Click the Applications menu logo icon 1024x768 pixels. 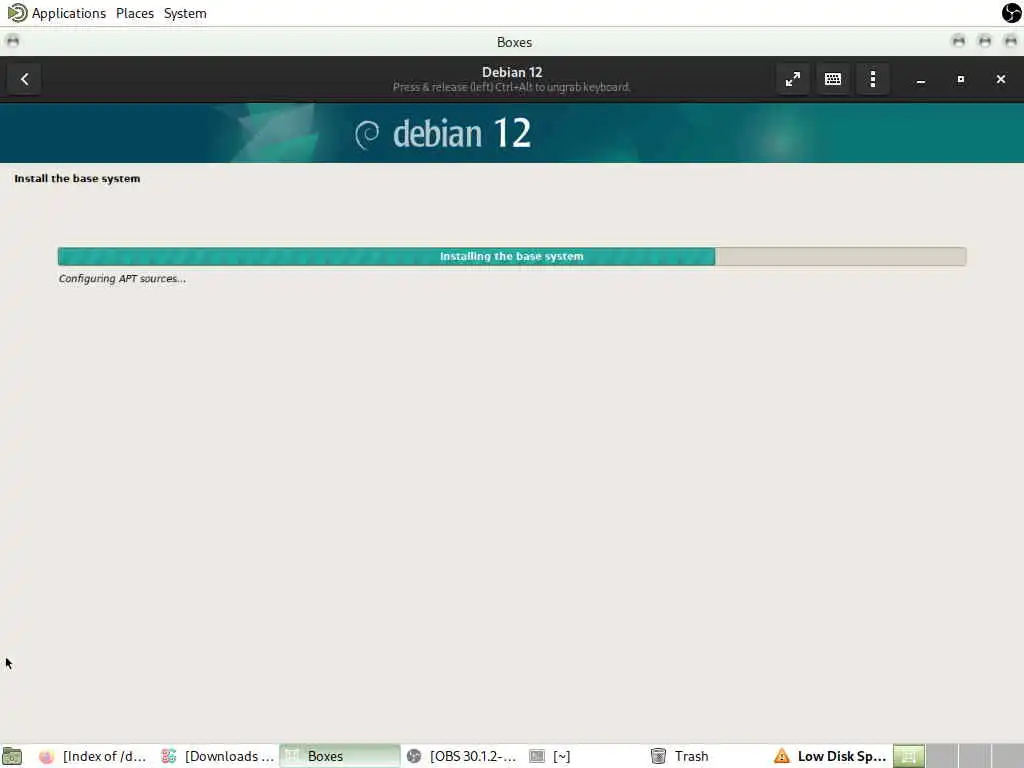tap(17, 12)
